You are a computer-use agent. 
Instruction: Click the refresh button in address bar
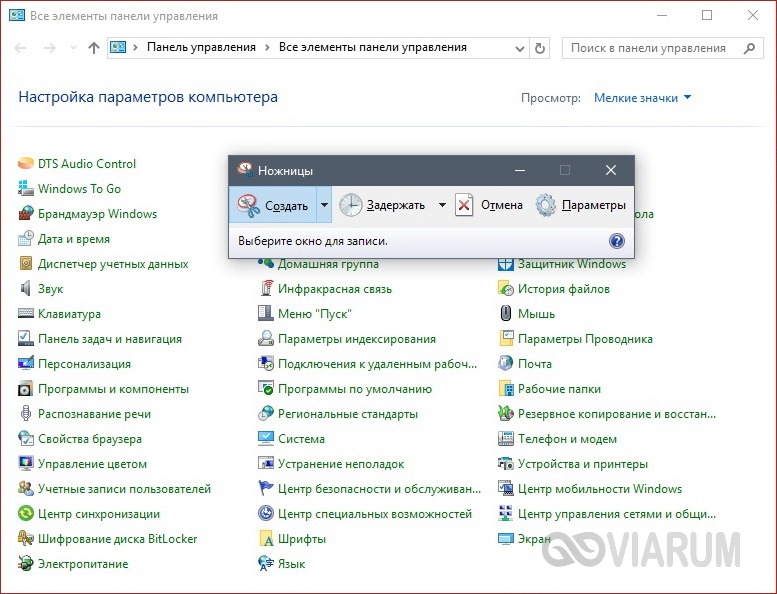540,48
